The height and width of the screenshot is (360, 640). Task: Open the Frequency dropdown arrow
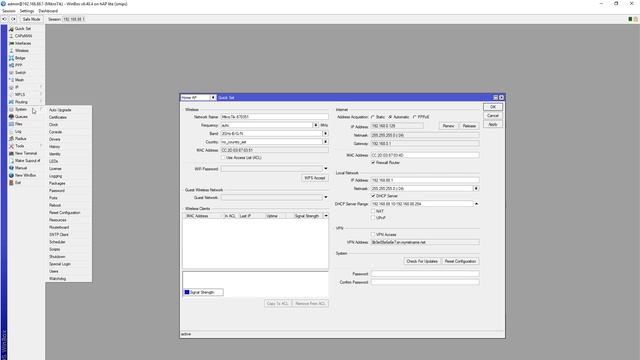pos(316,125)
